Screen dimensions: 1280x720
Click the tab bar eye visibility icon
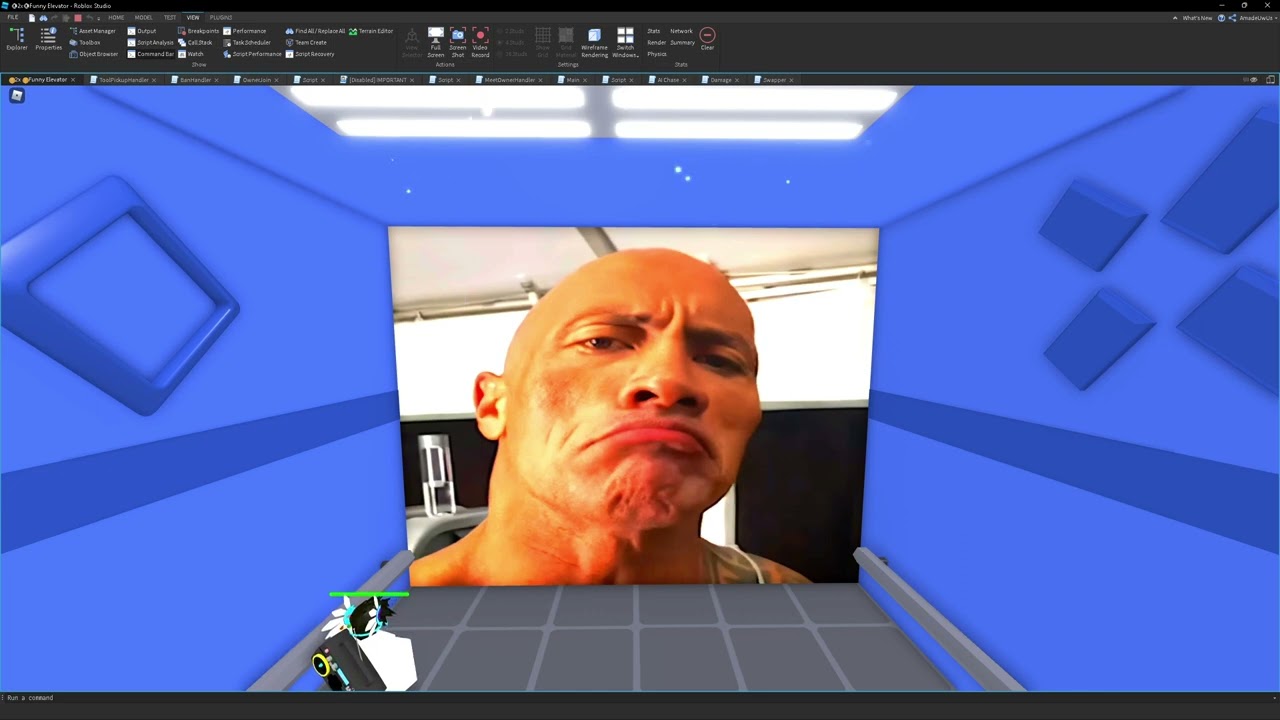click(x=1254, y=80)
